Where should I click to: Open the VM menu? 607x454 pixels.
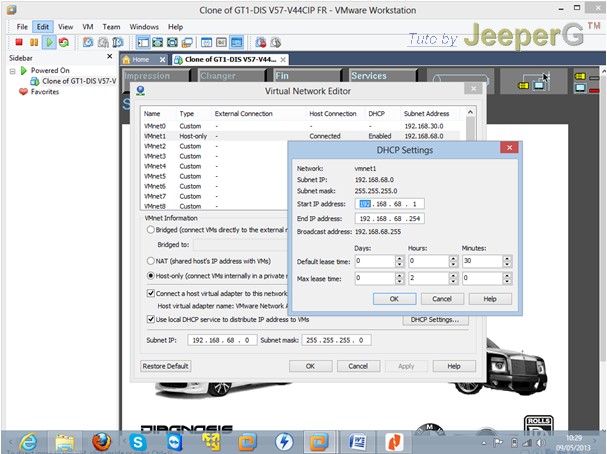[x=88, y=27]
